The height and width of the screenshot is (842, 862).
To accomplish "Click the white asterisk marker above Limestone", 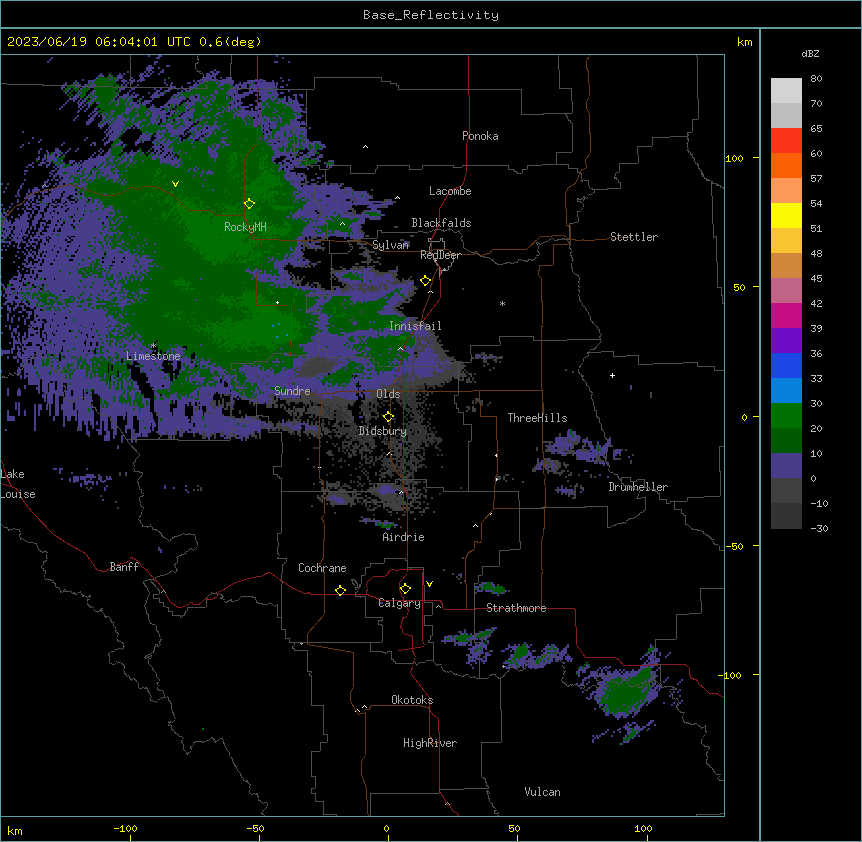I will [x=153, y=346].
